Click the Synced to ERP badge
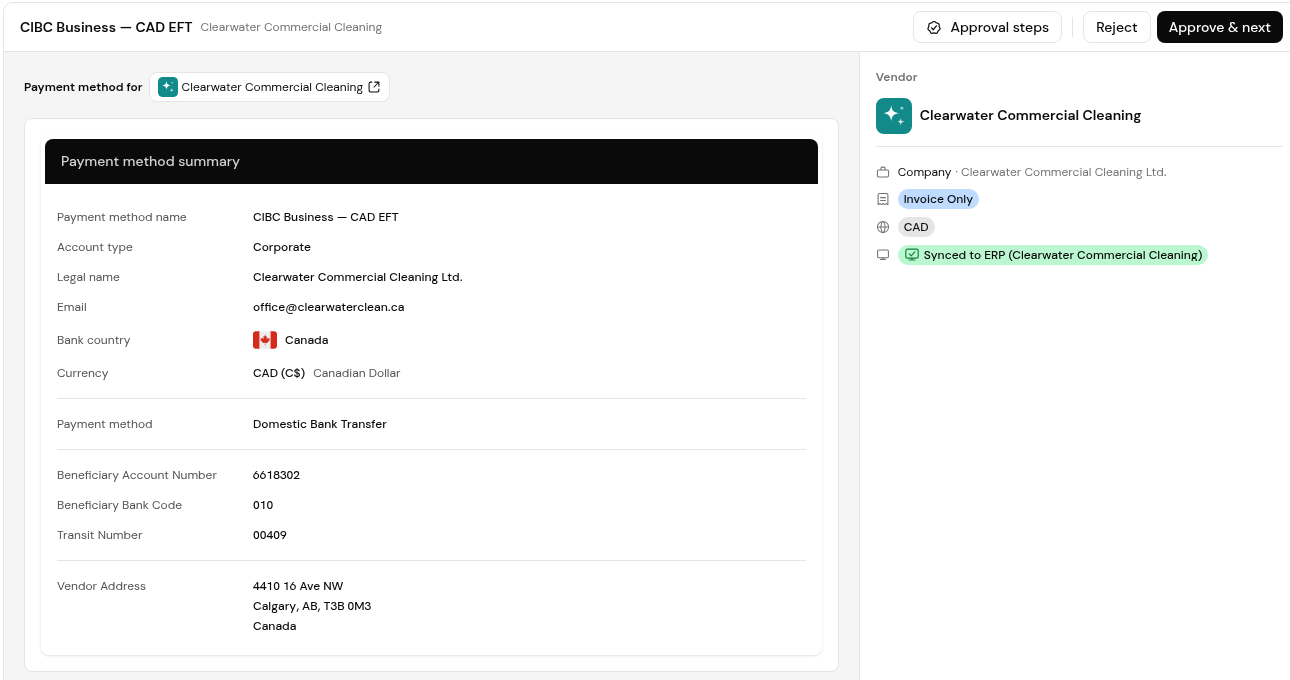The image size is (1290, 680). [1053, 255]
